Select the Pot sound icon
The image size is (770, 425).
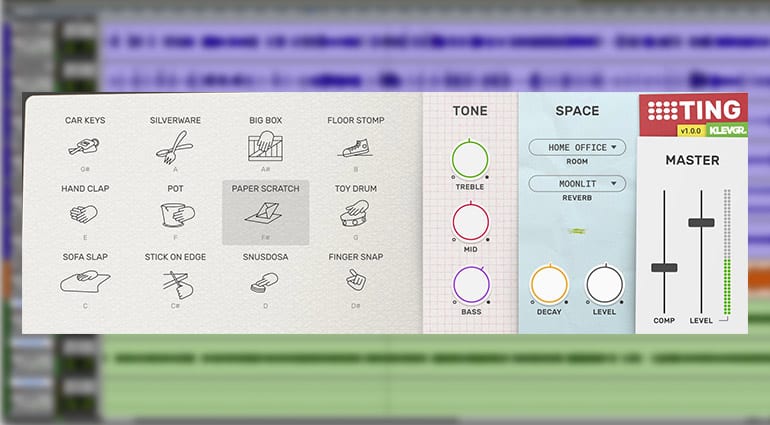click(x=177, y=215)
